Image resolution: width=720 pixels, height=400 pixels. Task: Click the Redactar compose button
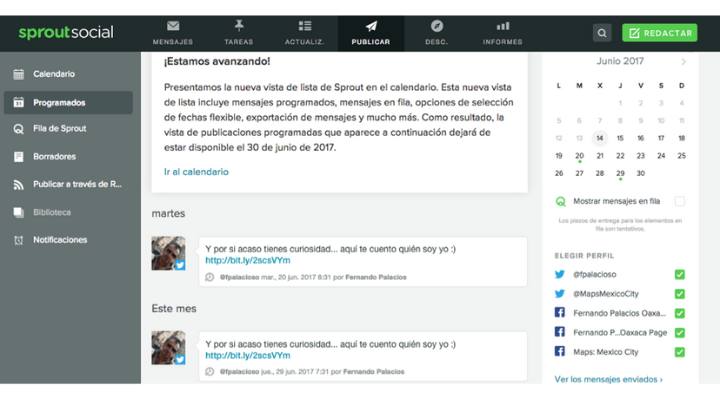tap(659, 33)
